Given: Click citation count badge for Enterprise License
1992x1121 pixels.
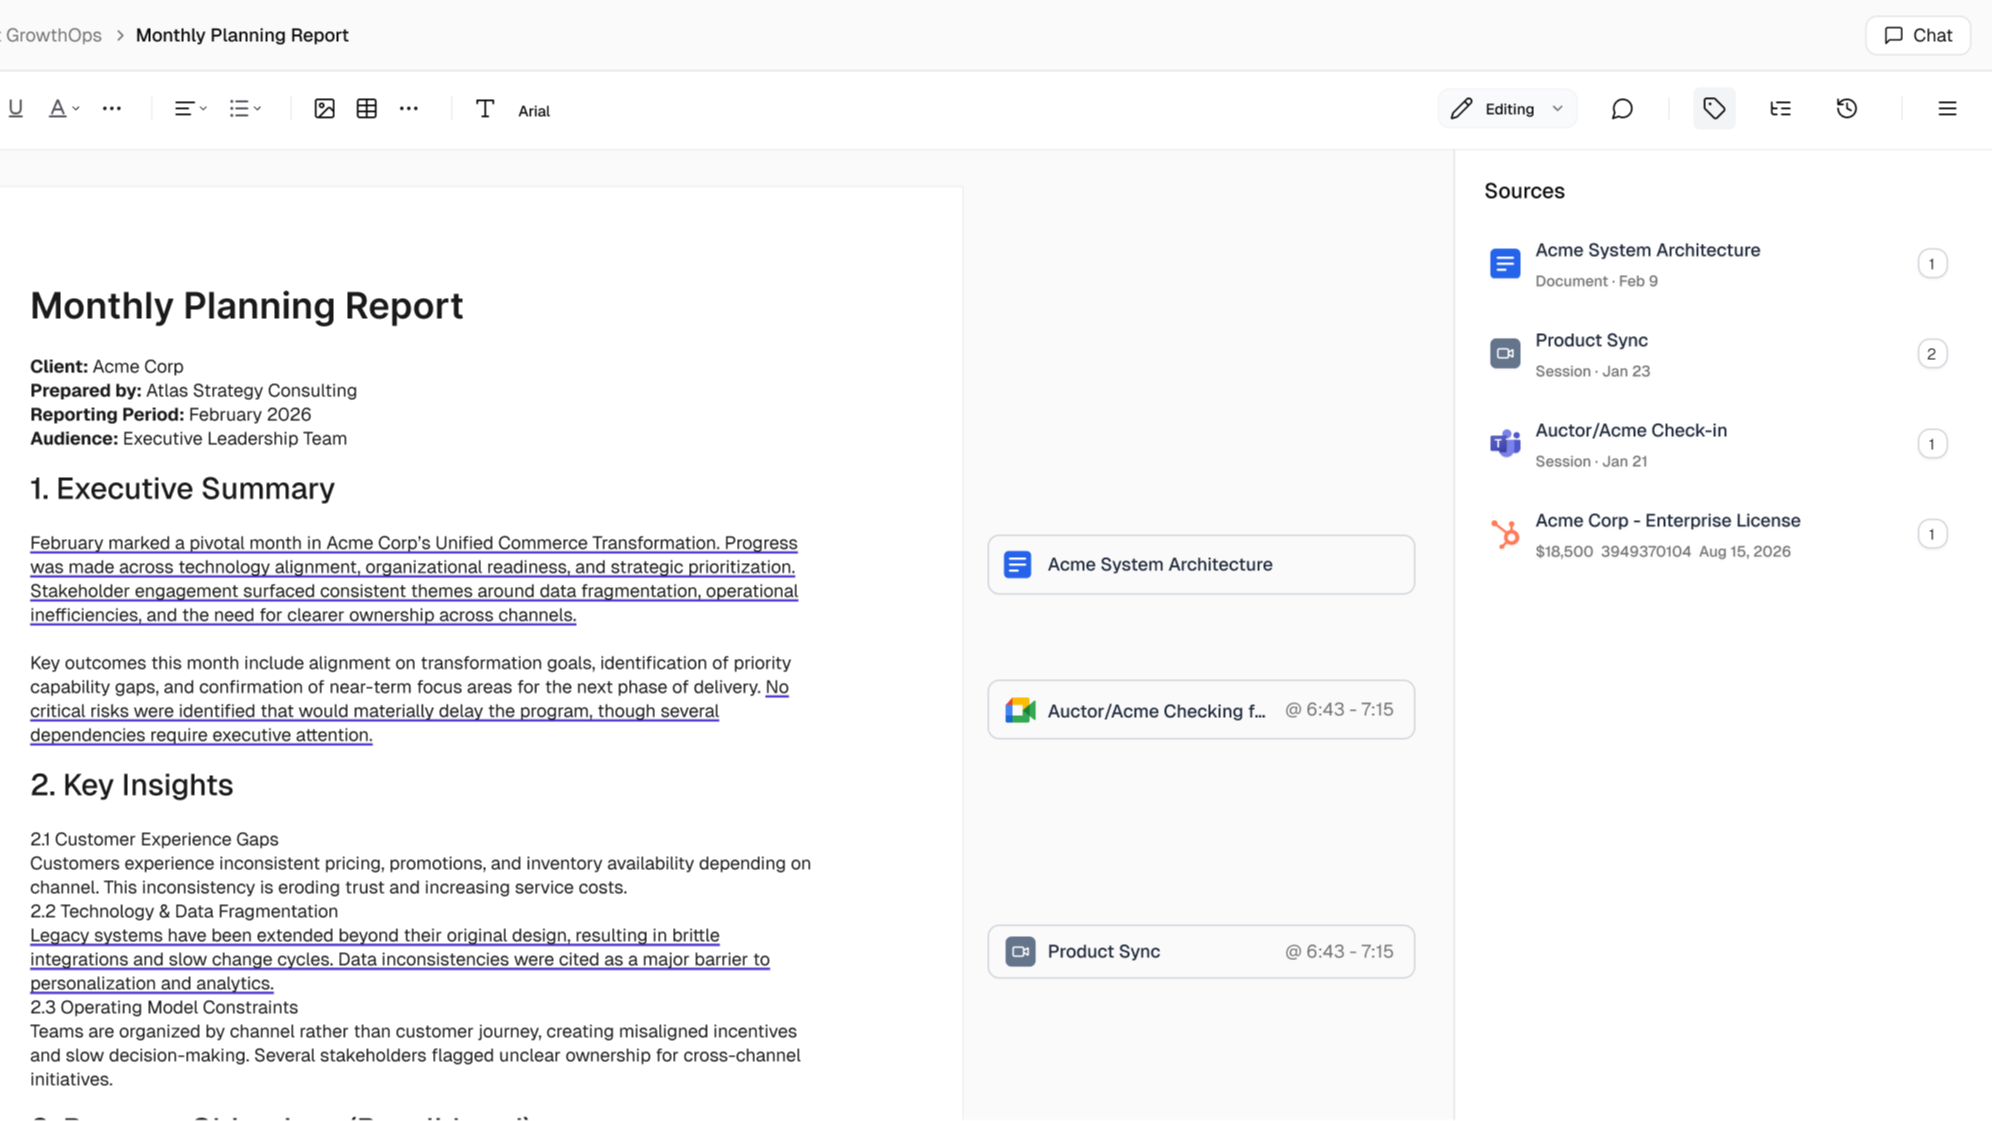Looking at the screenshot, I should [1932, 534].
